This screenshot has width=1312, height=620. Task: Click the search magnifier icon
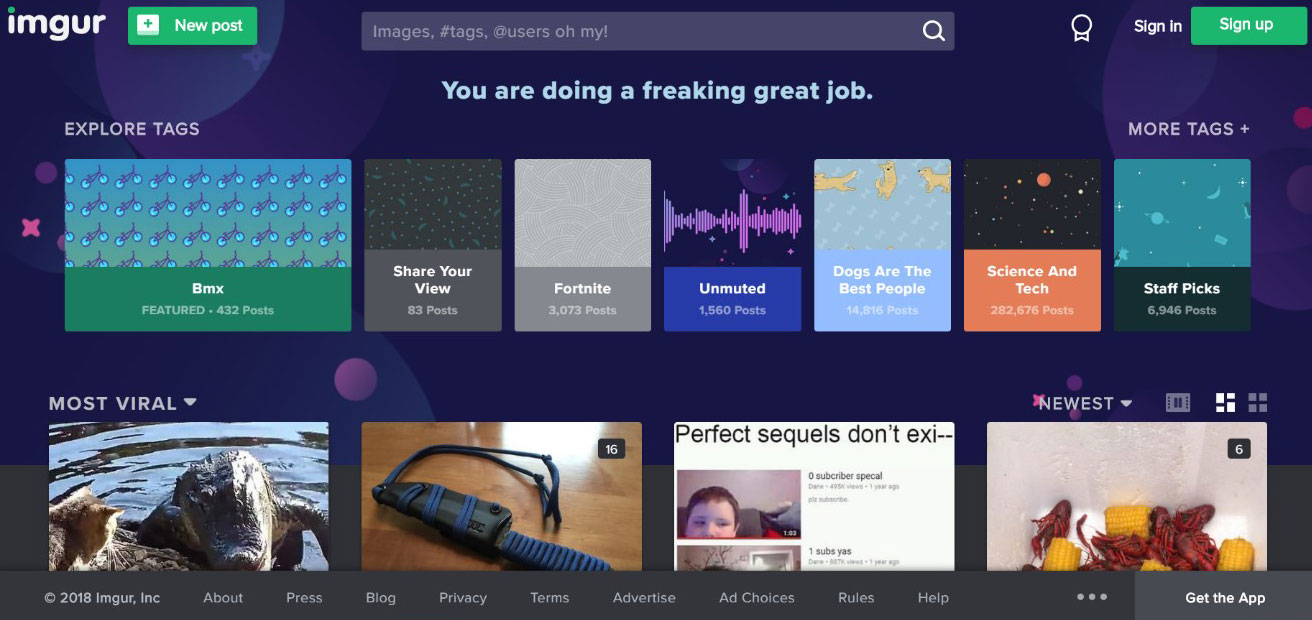pos(933,31)
